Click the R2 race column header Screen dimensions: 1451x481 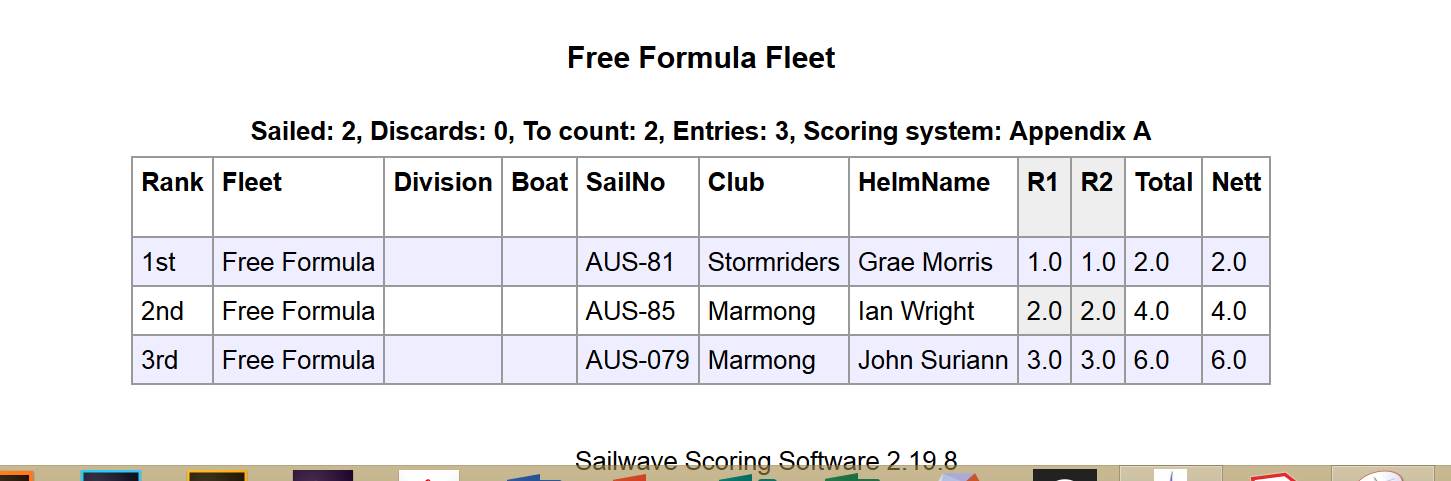(x=1097, y=183)
